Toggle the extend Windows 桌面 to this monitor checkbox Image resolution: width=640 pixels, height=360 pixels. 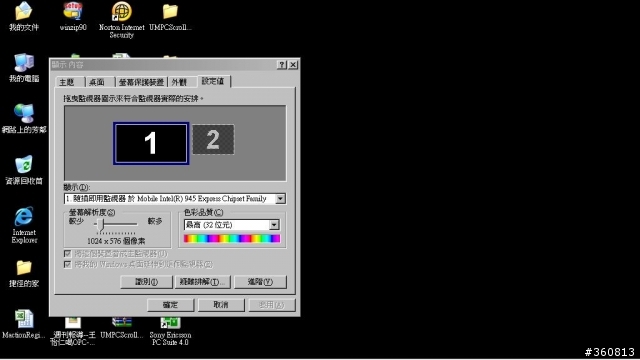pyautogui.click(x=67, y=264)
